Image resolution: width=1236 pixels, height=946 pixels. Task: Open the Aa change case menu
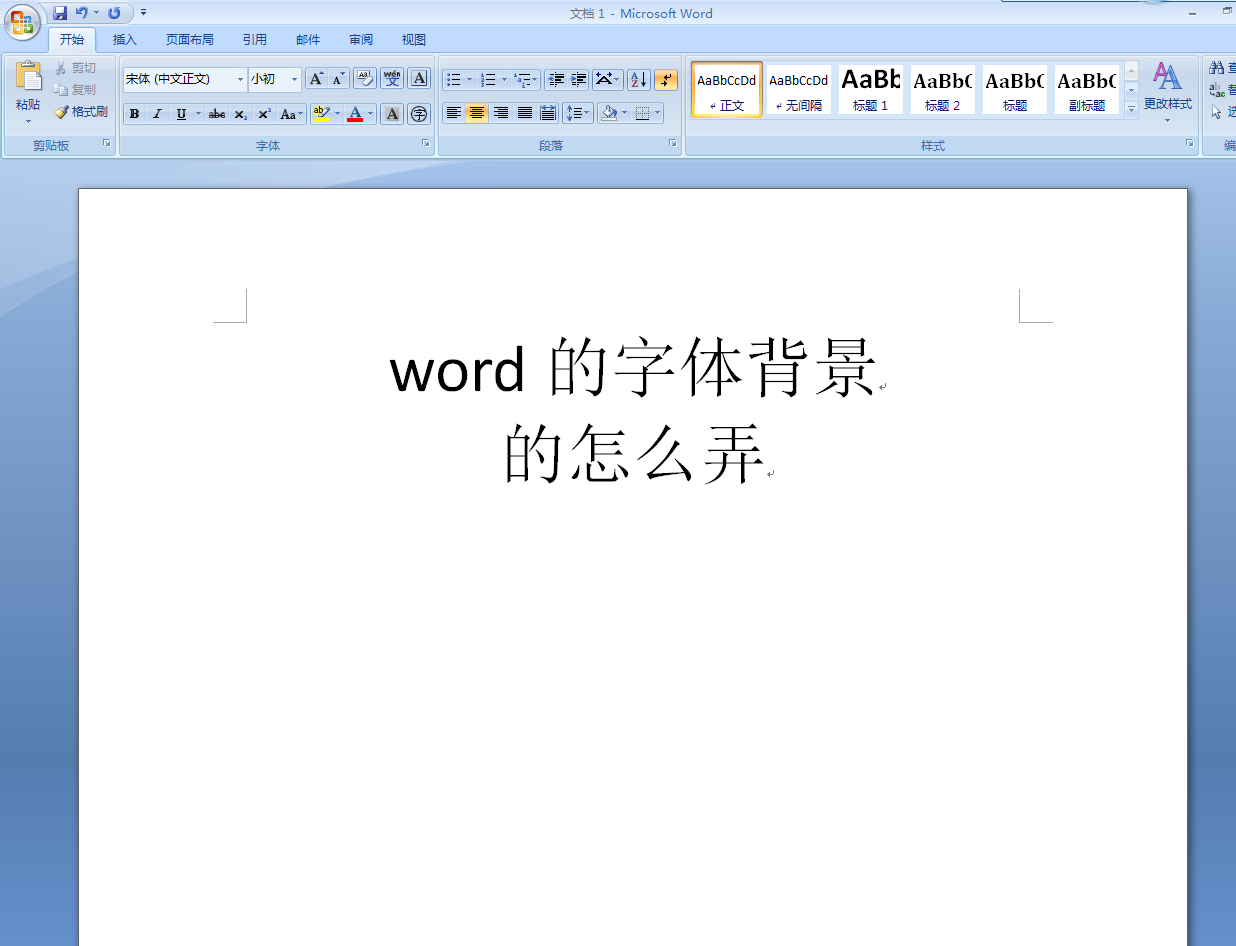[x=291, y=114]
